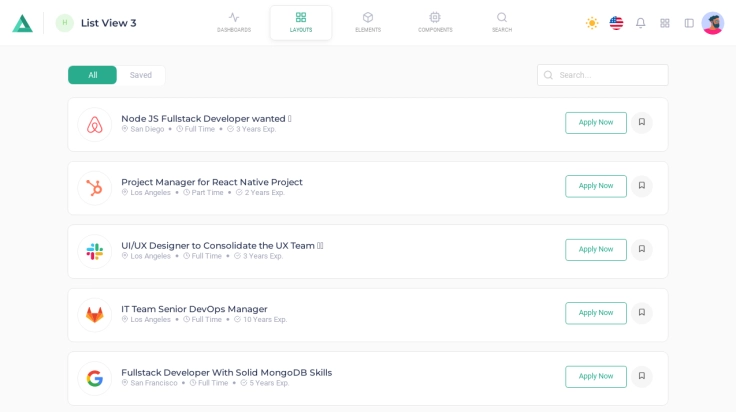The height and width of the screenshot is (412, 736).
Task: Open the apps grid icon in header
Action: tap(664, 23)
